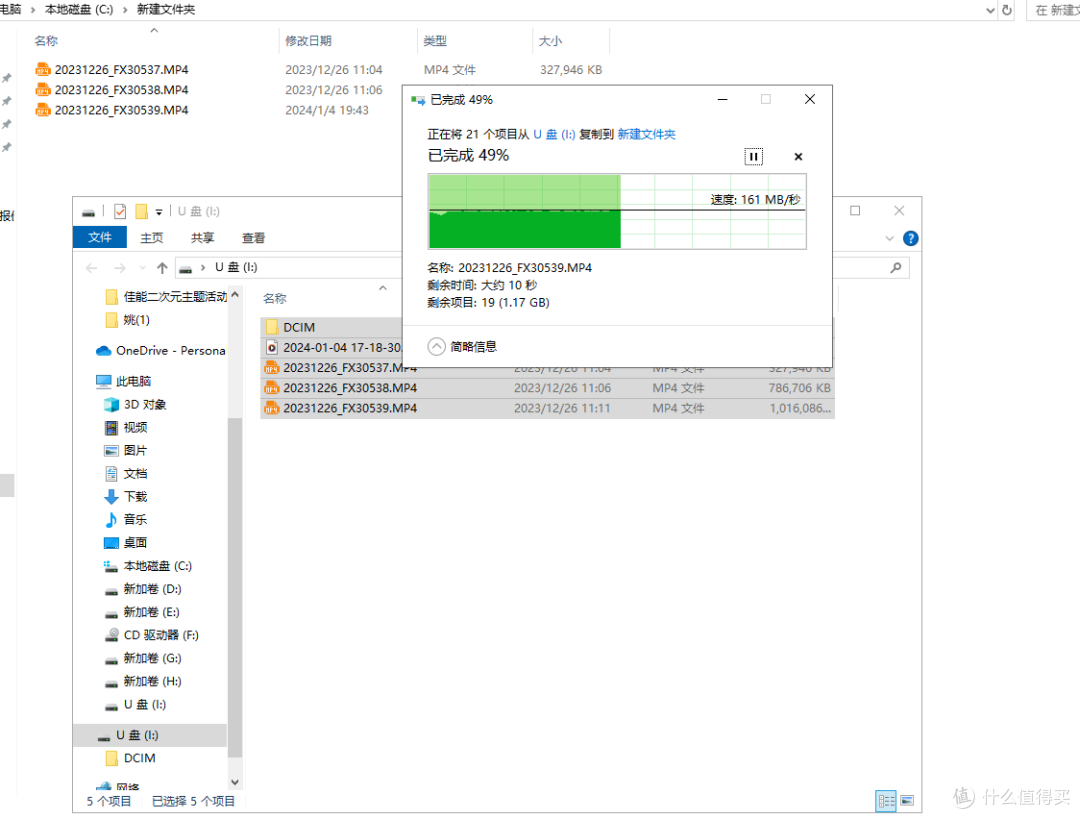Click the Up-one-level arrow in U盘 window
The image size is (1080, 819).
coord(162,268)
